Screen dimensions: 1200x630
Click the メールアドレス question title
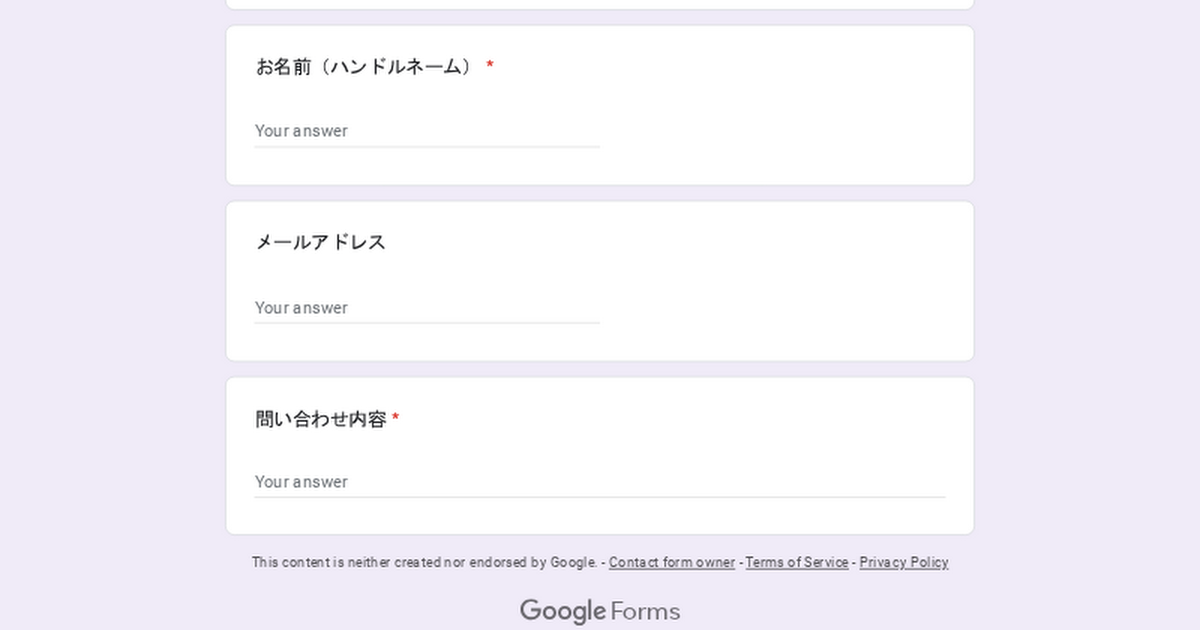[x=321, y=243]
